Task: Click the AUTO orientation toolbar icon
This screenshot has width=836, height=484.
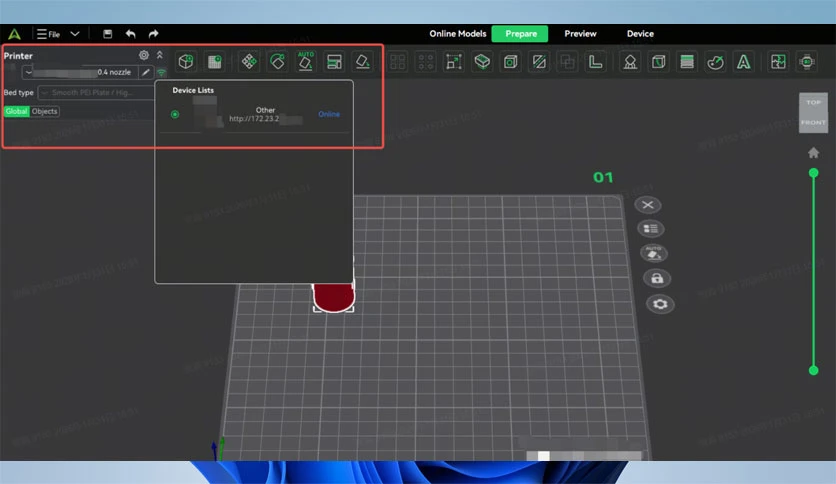Action: click(x=306, y=62)
